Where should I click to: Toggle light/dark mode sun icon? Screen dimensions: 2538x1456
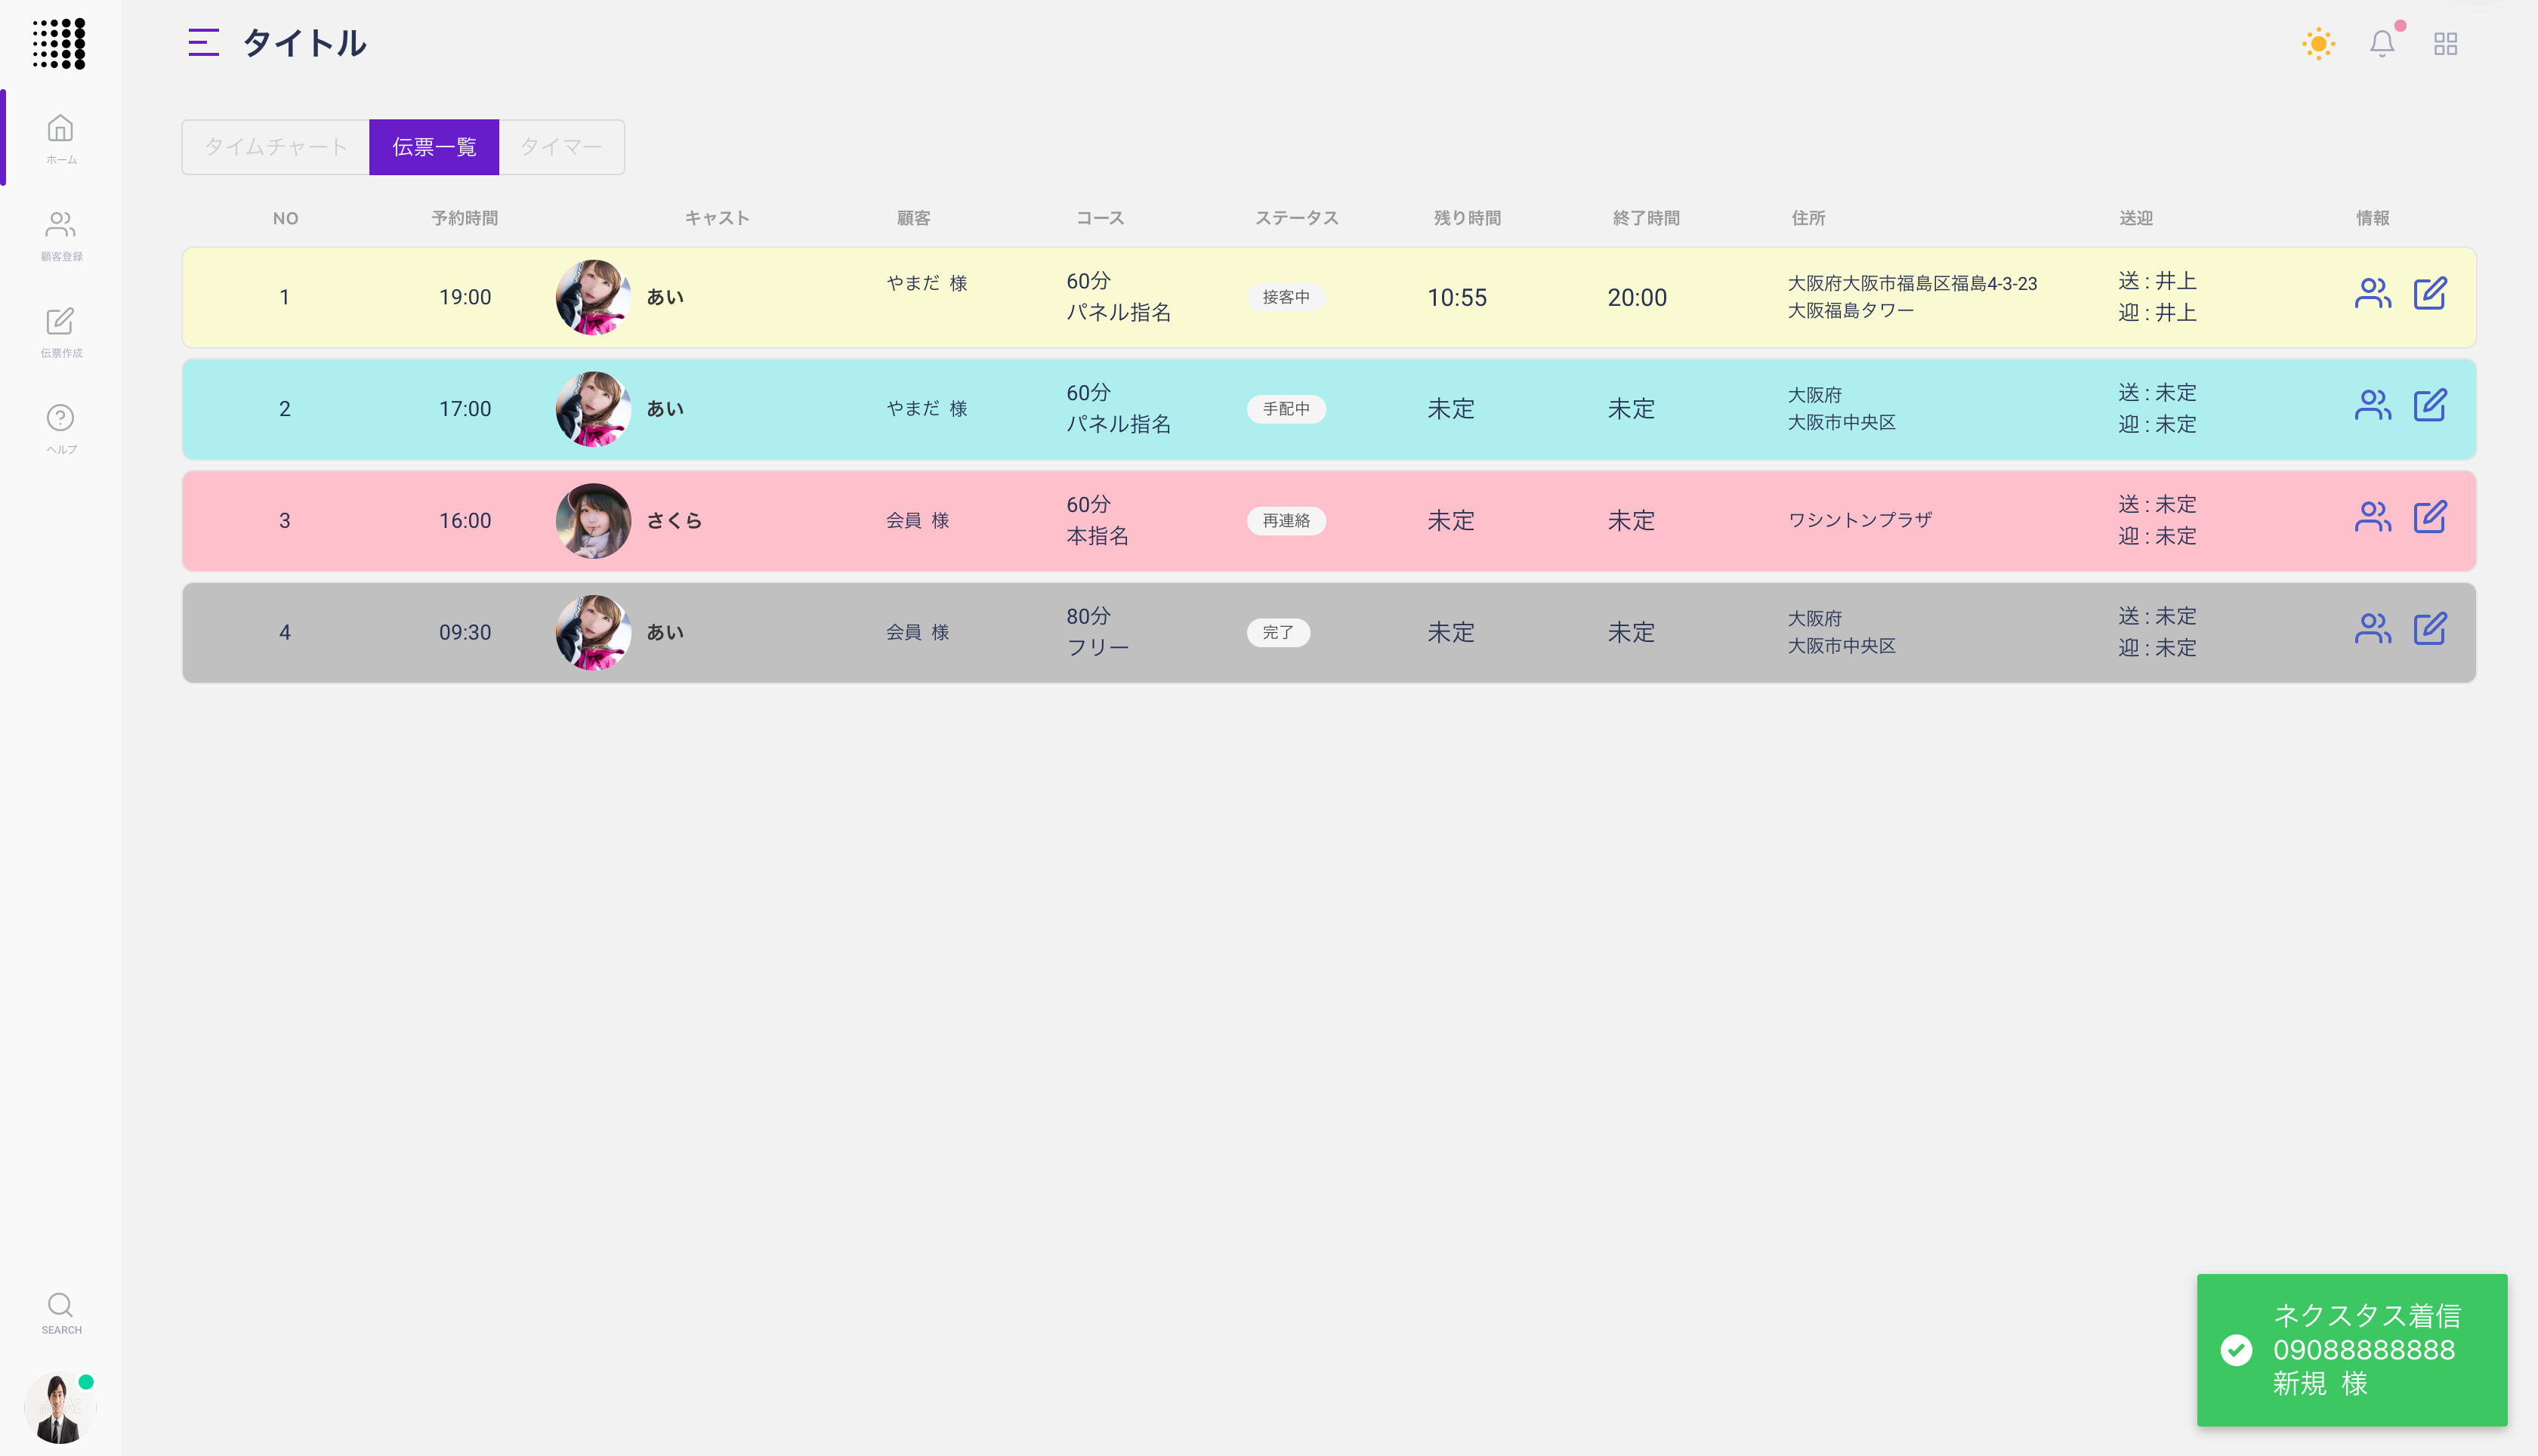tap(2318, 44)
